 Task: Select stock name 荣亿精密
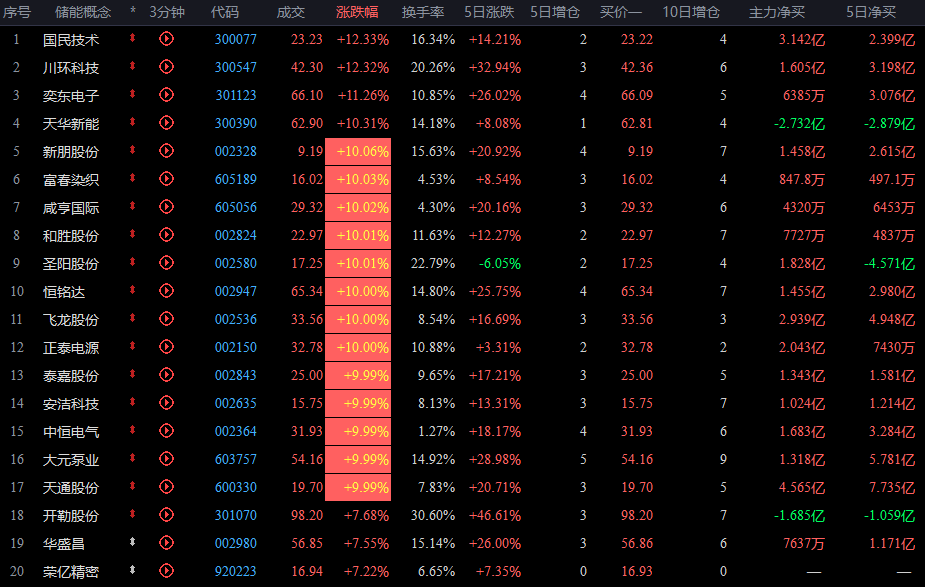71,571
